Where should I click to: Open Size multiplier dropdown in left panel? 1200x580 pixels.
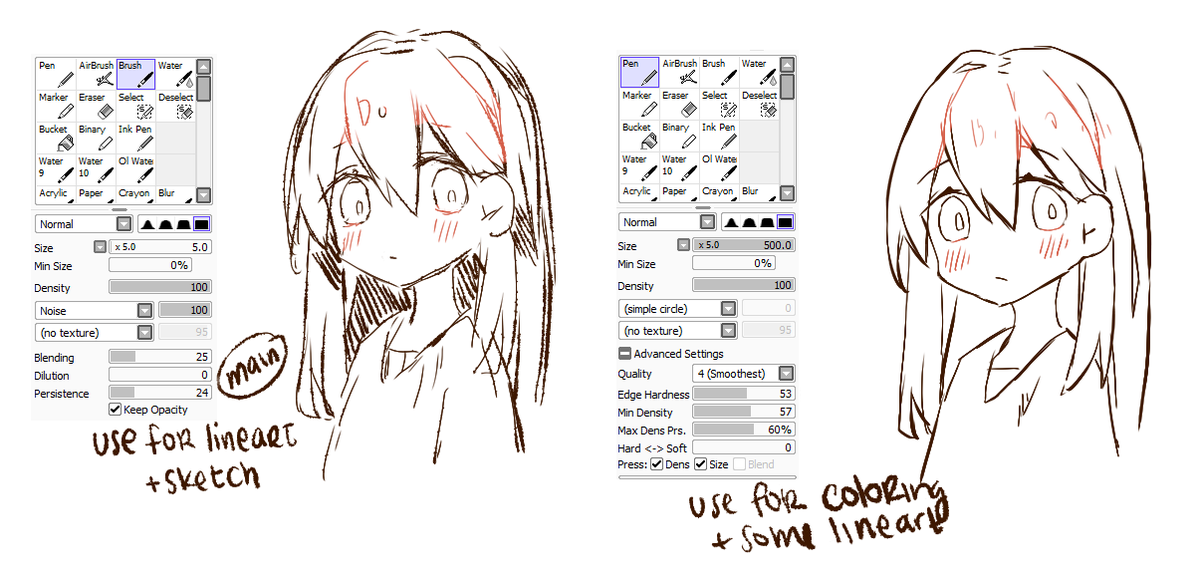(x=100, y=247)
